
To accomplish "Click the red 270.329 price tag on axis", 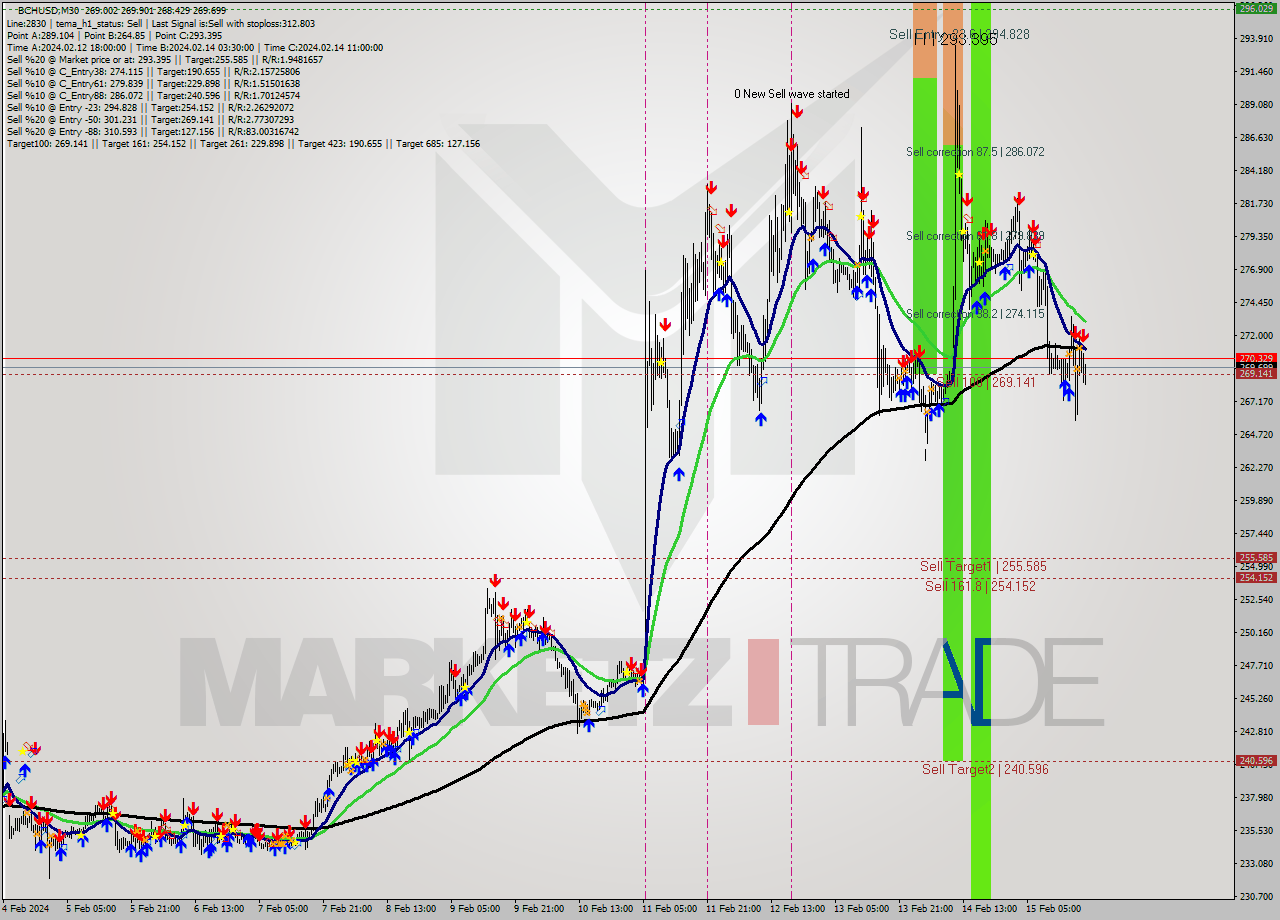I will [x=1256, y=358].
